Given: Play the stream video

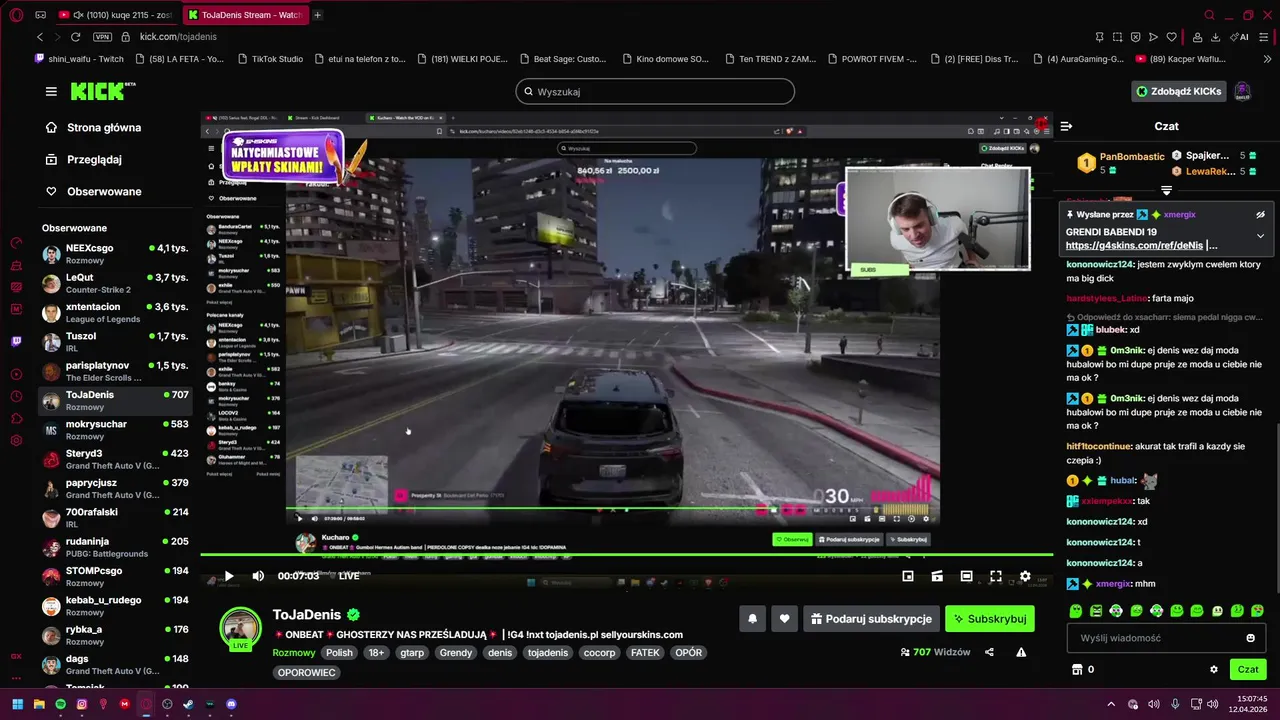Looking at the screenshot, I should (228, 576).
